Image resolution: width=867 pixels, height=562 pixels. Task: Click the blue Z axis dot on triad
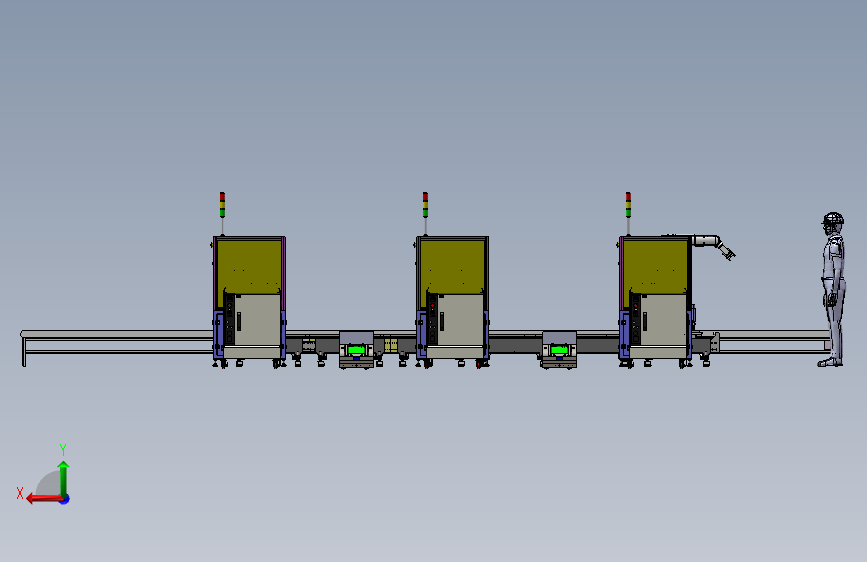65,500
